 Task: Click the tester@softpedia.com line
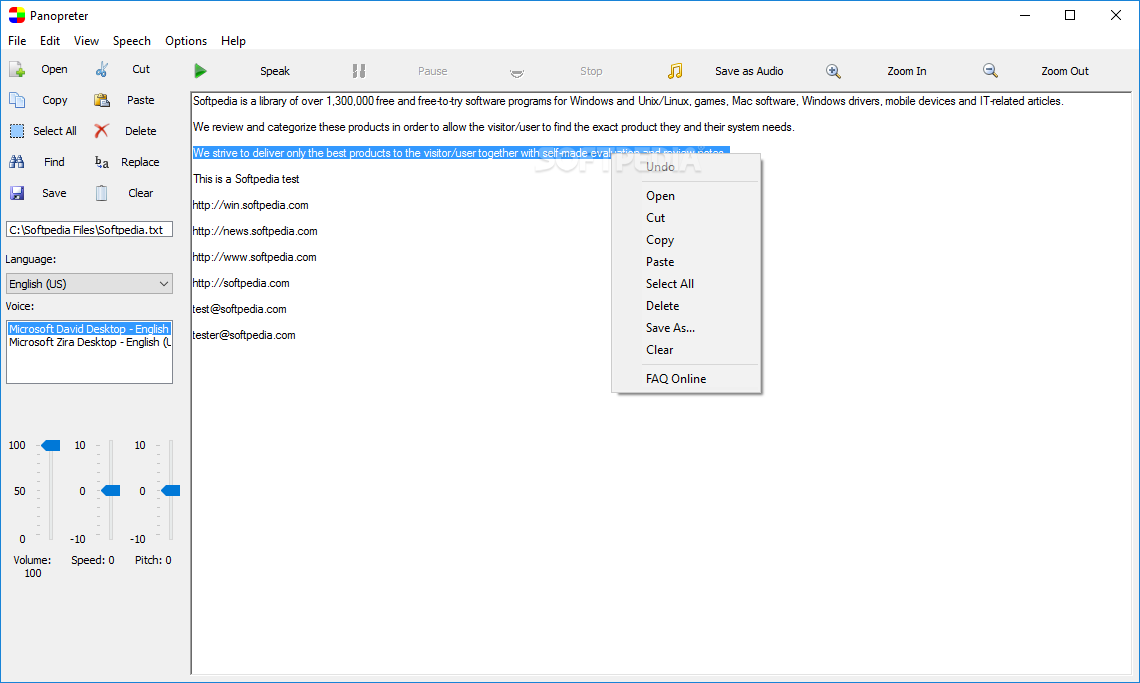click(x=244, y=335)
